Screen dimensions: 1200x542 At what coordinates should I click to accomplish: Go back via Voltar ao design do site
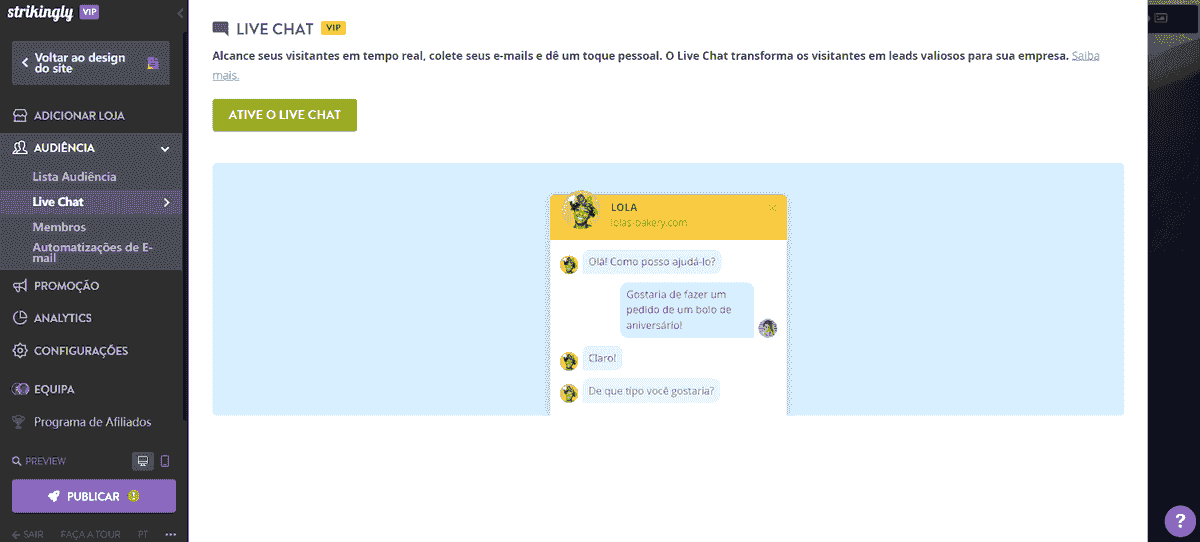91,63
